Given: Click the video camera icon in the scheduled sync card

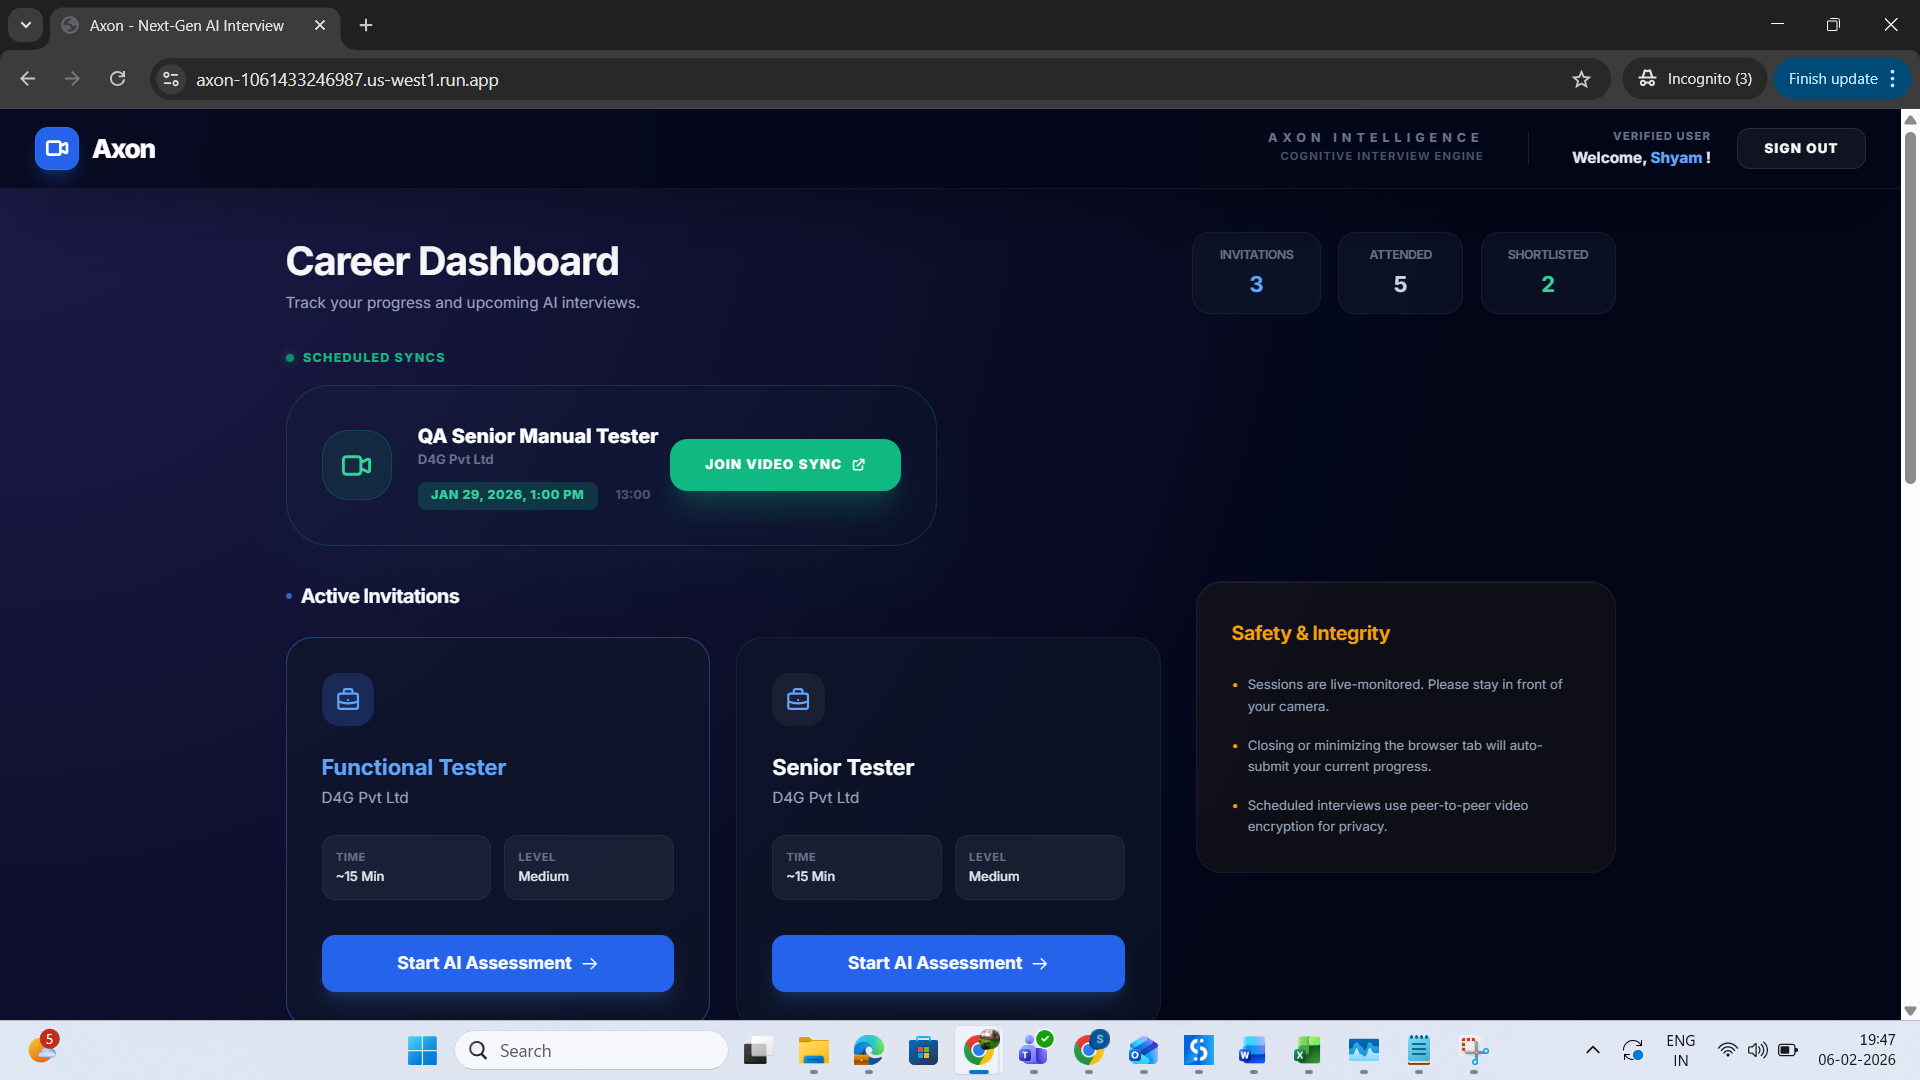Looking at the screenshot, I should [356, 465].
